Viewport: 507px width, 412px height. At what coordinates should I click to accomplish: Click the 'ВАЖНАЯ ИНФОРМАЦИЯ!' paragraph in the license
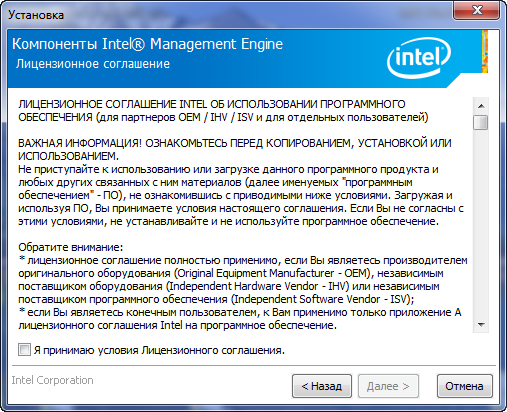(x=235, y=150)
